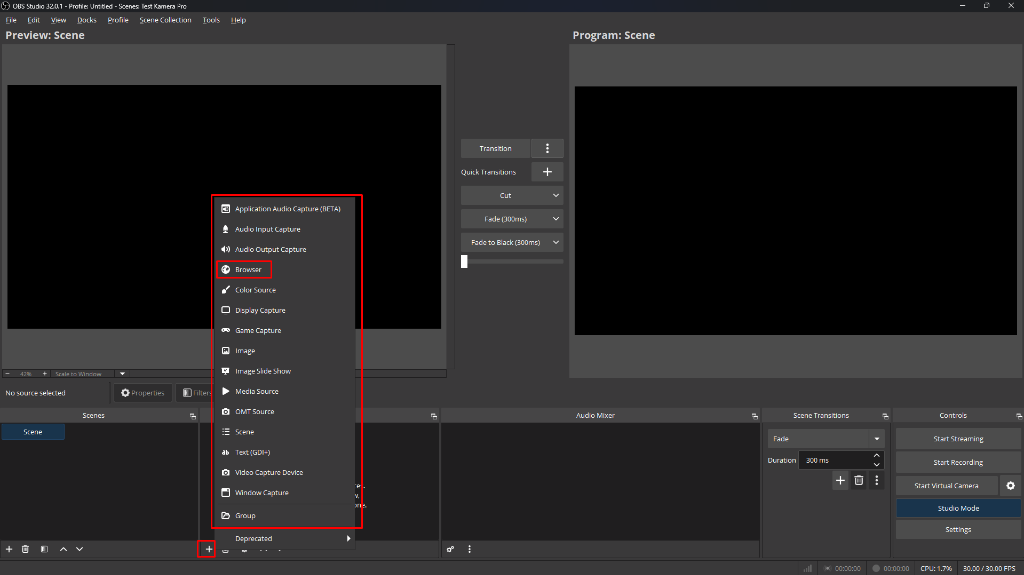
Task: Choose Audio Input Capture source
Action: 285,229
